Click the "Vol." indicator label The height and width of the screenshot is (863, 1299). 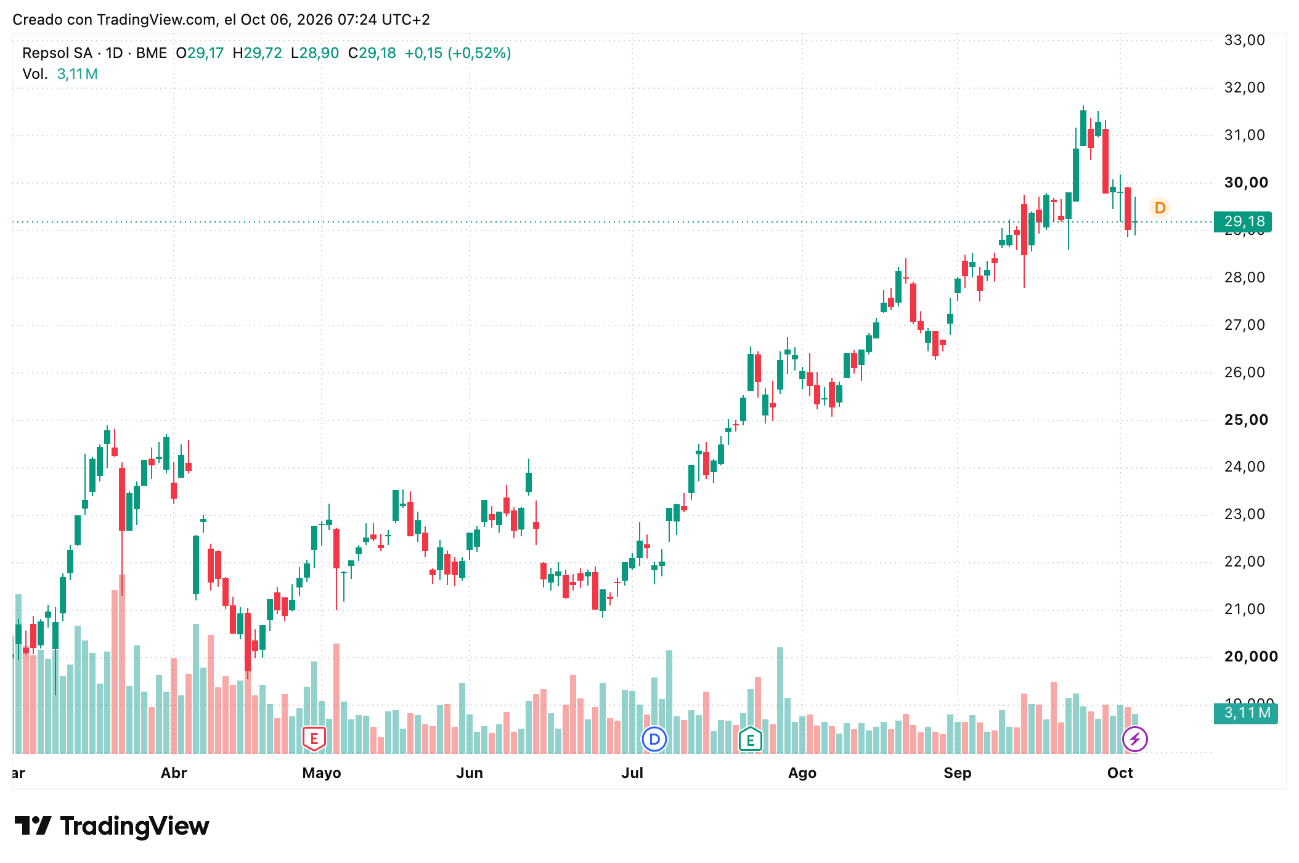tap(35, 74)
